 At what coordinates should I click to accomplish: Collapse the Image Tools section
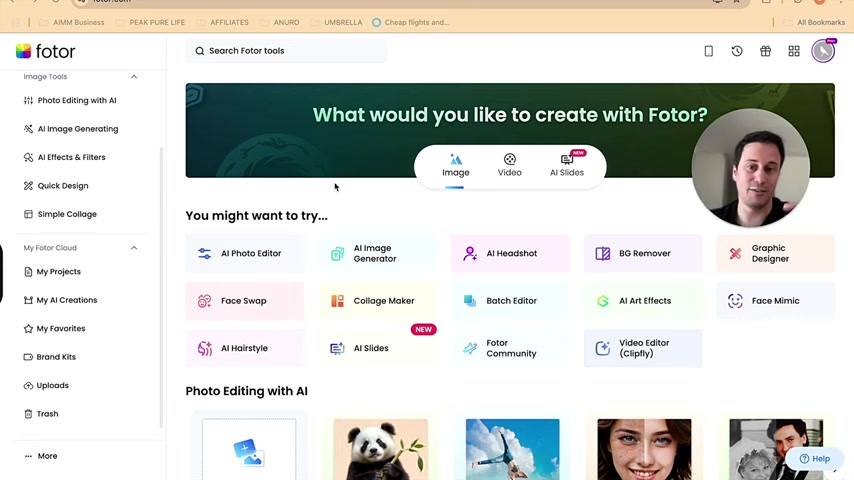point(134,77)
